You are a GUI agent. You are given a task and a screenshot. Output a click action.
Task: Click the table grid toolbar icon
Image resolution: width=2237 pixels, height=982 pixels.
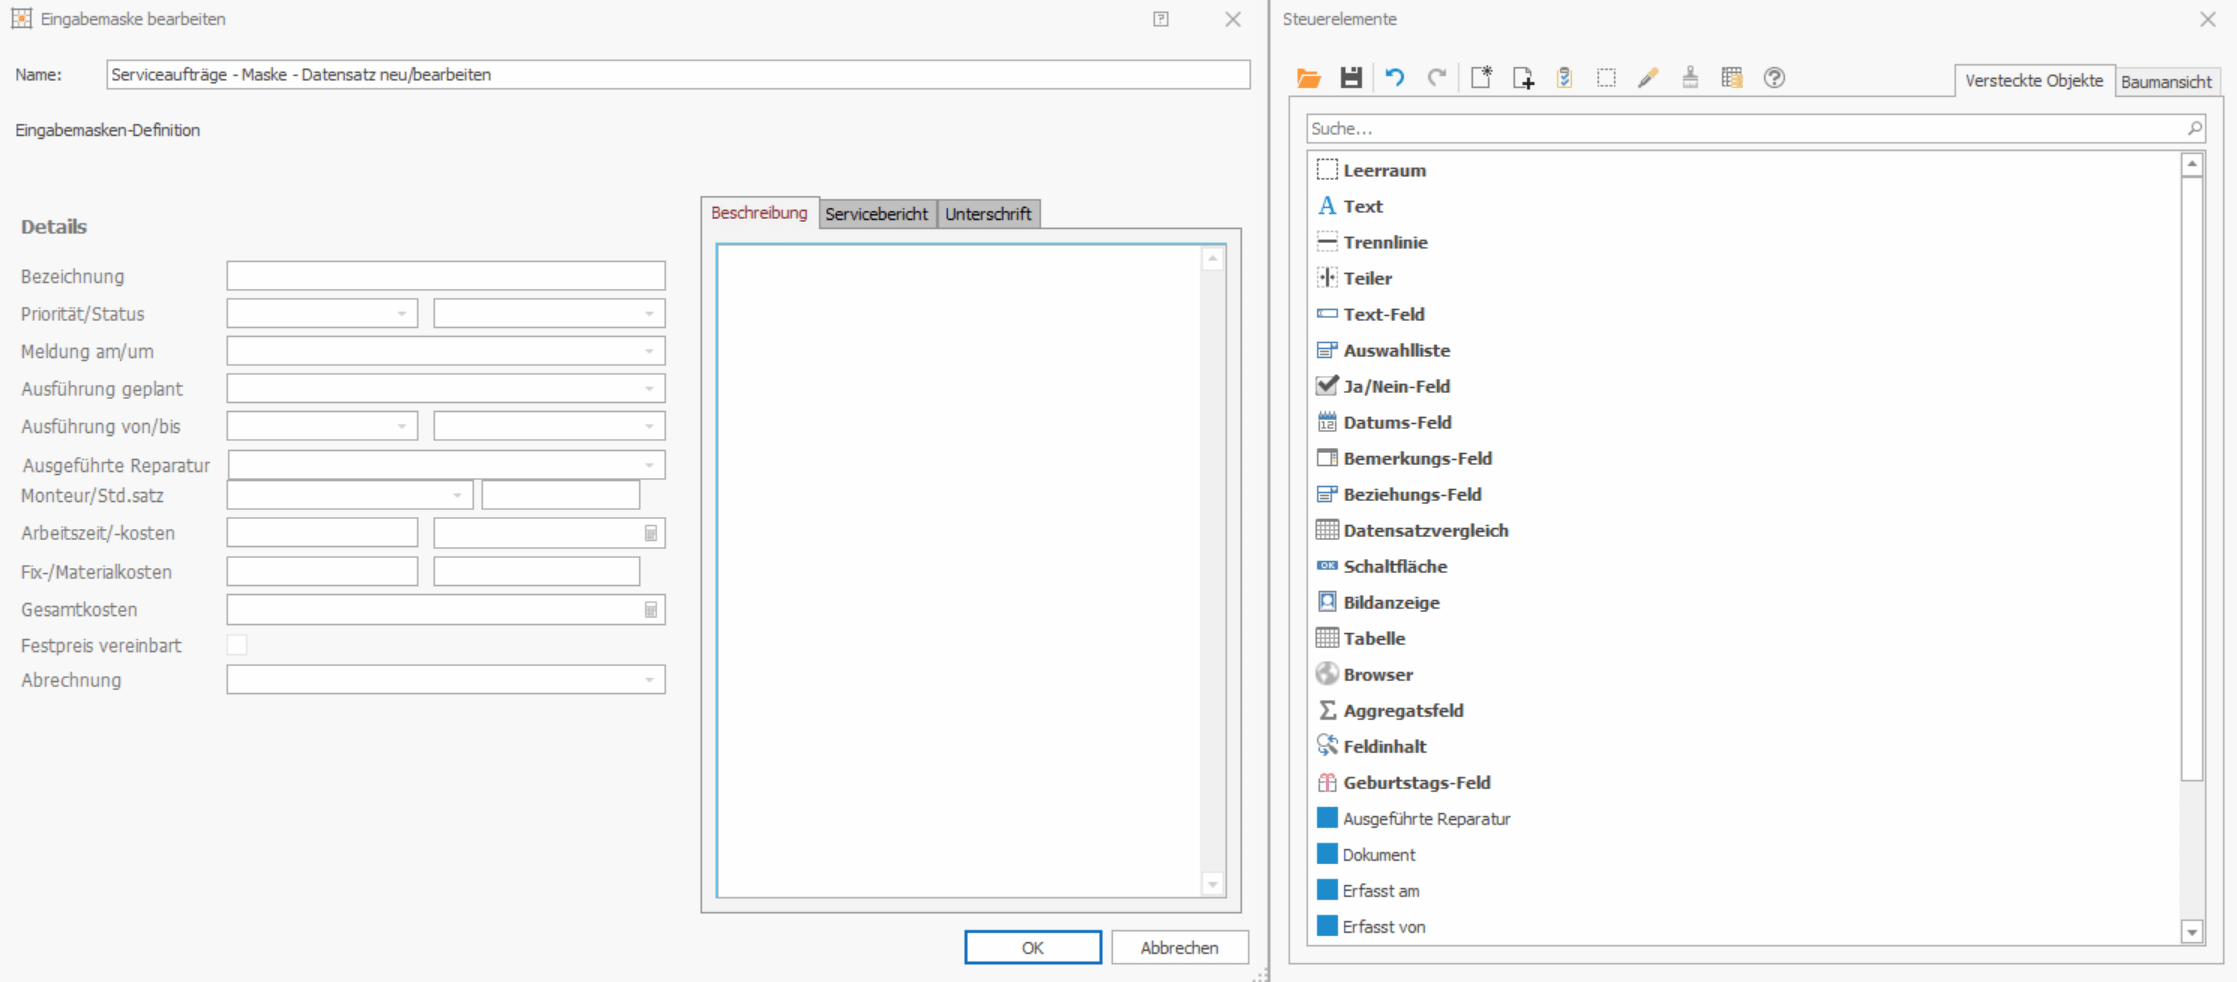click(x=1732, y=78)
